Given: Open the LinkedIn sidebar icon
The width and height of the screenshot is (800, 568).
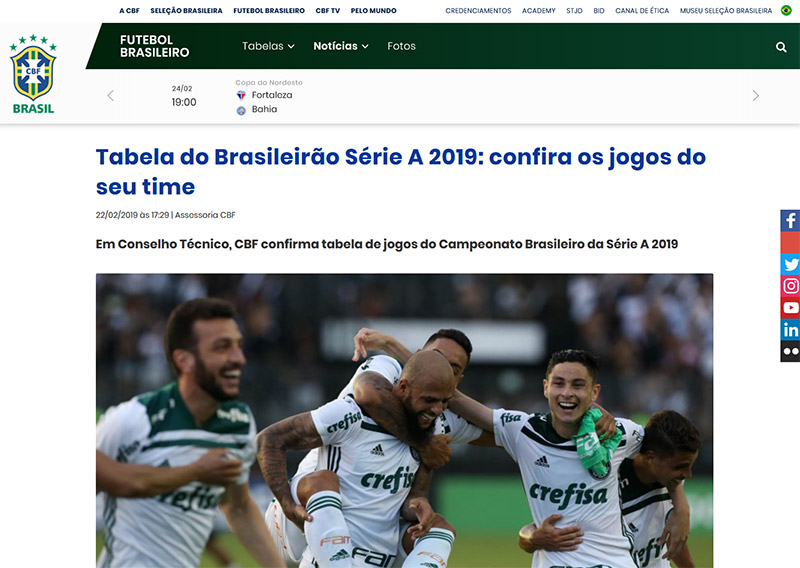Looking at the screenshot, I should click(x=790, y=330).
